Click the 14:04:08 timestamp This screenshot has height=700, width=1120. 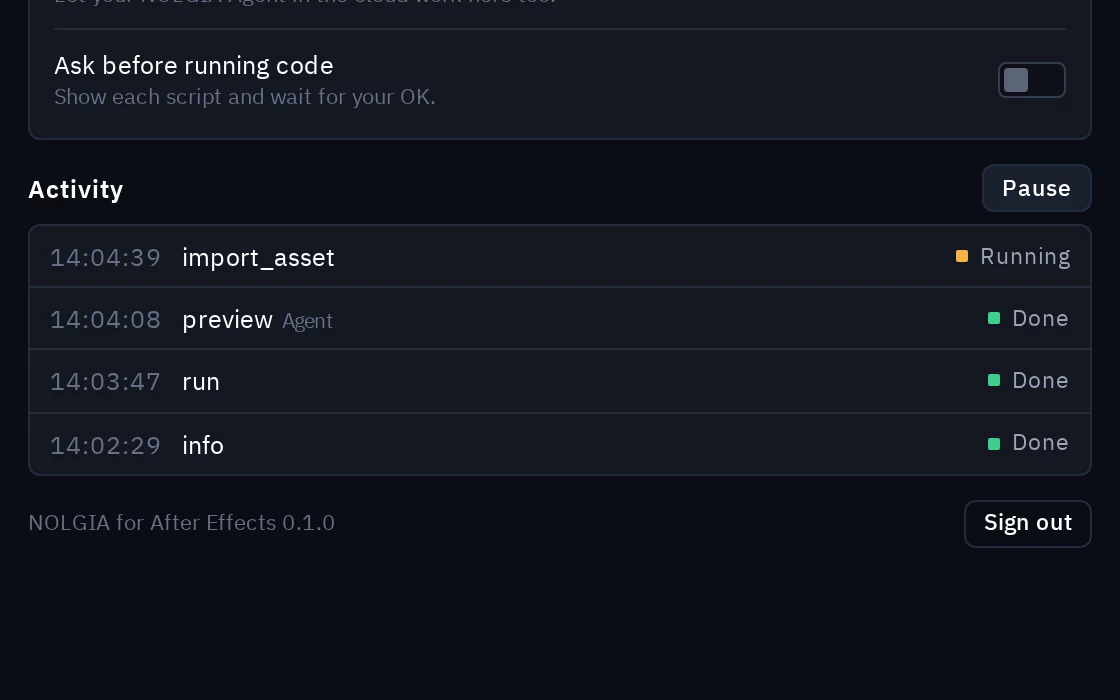click(x=106, y=320)
